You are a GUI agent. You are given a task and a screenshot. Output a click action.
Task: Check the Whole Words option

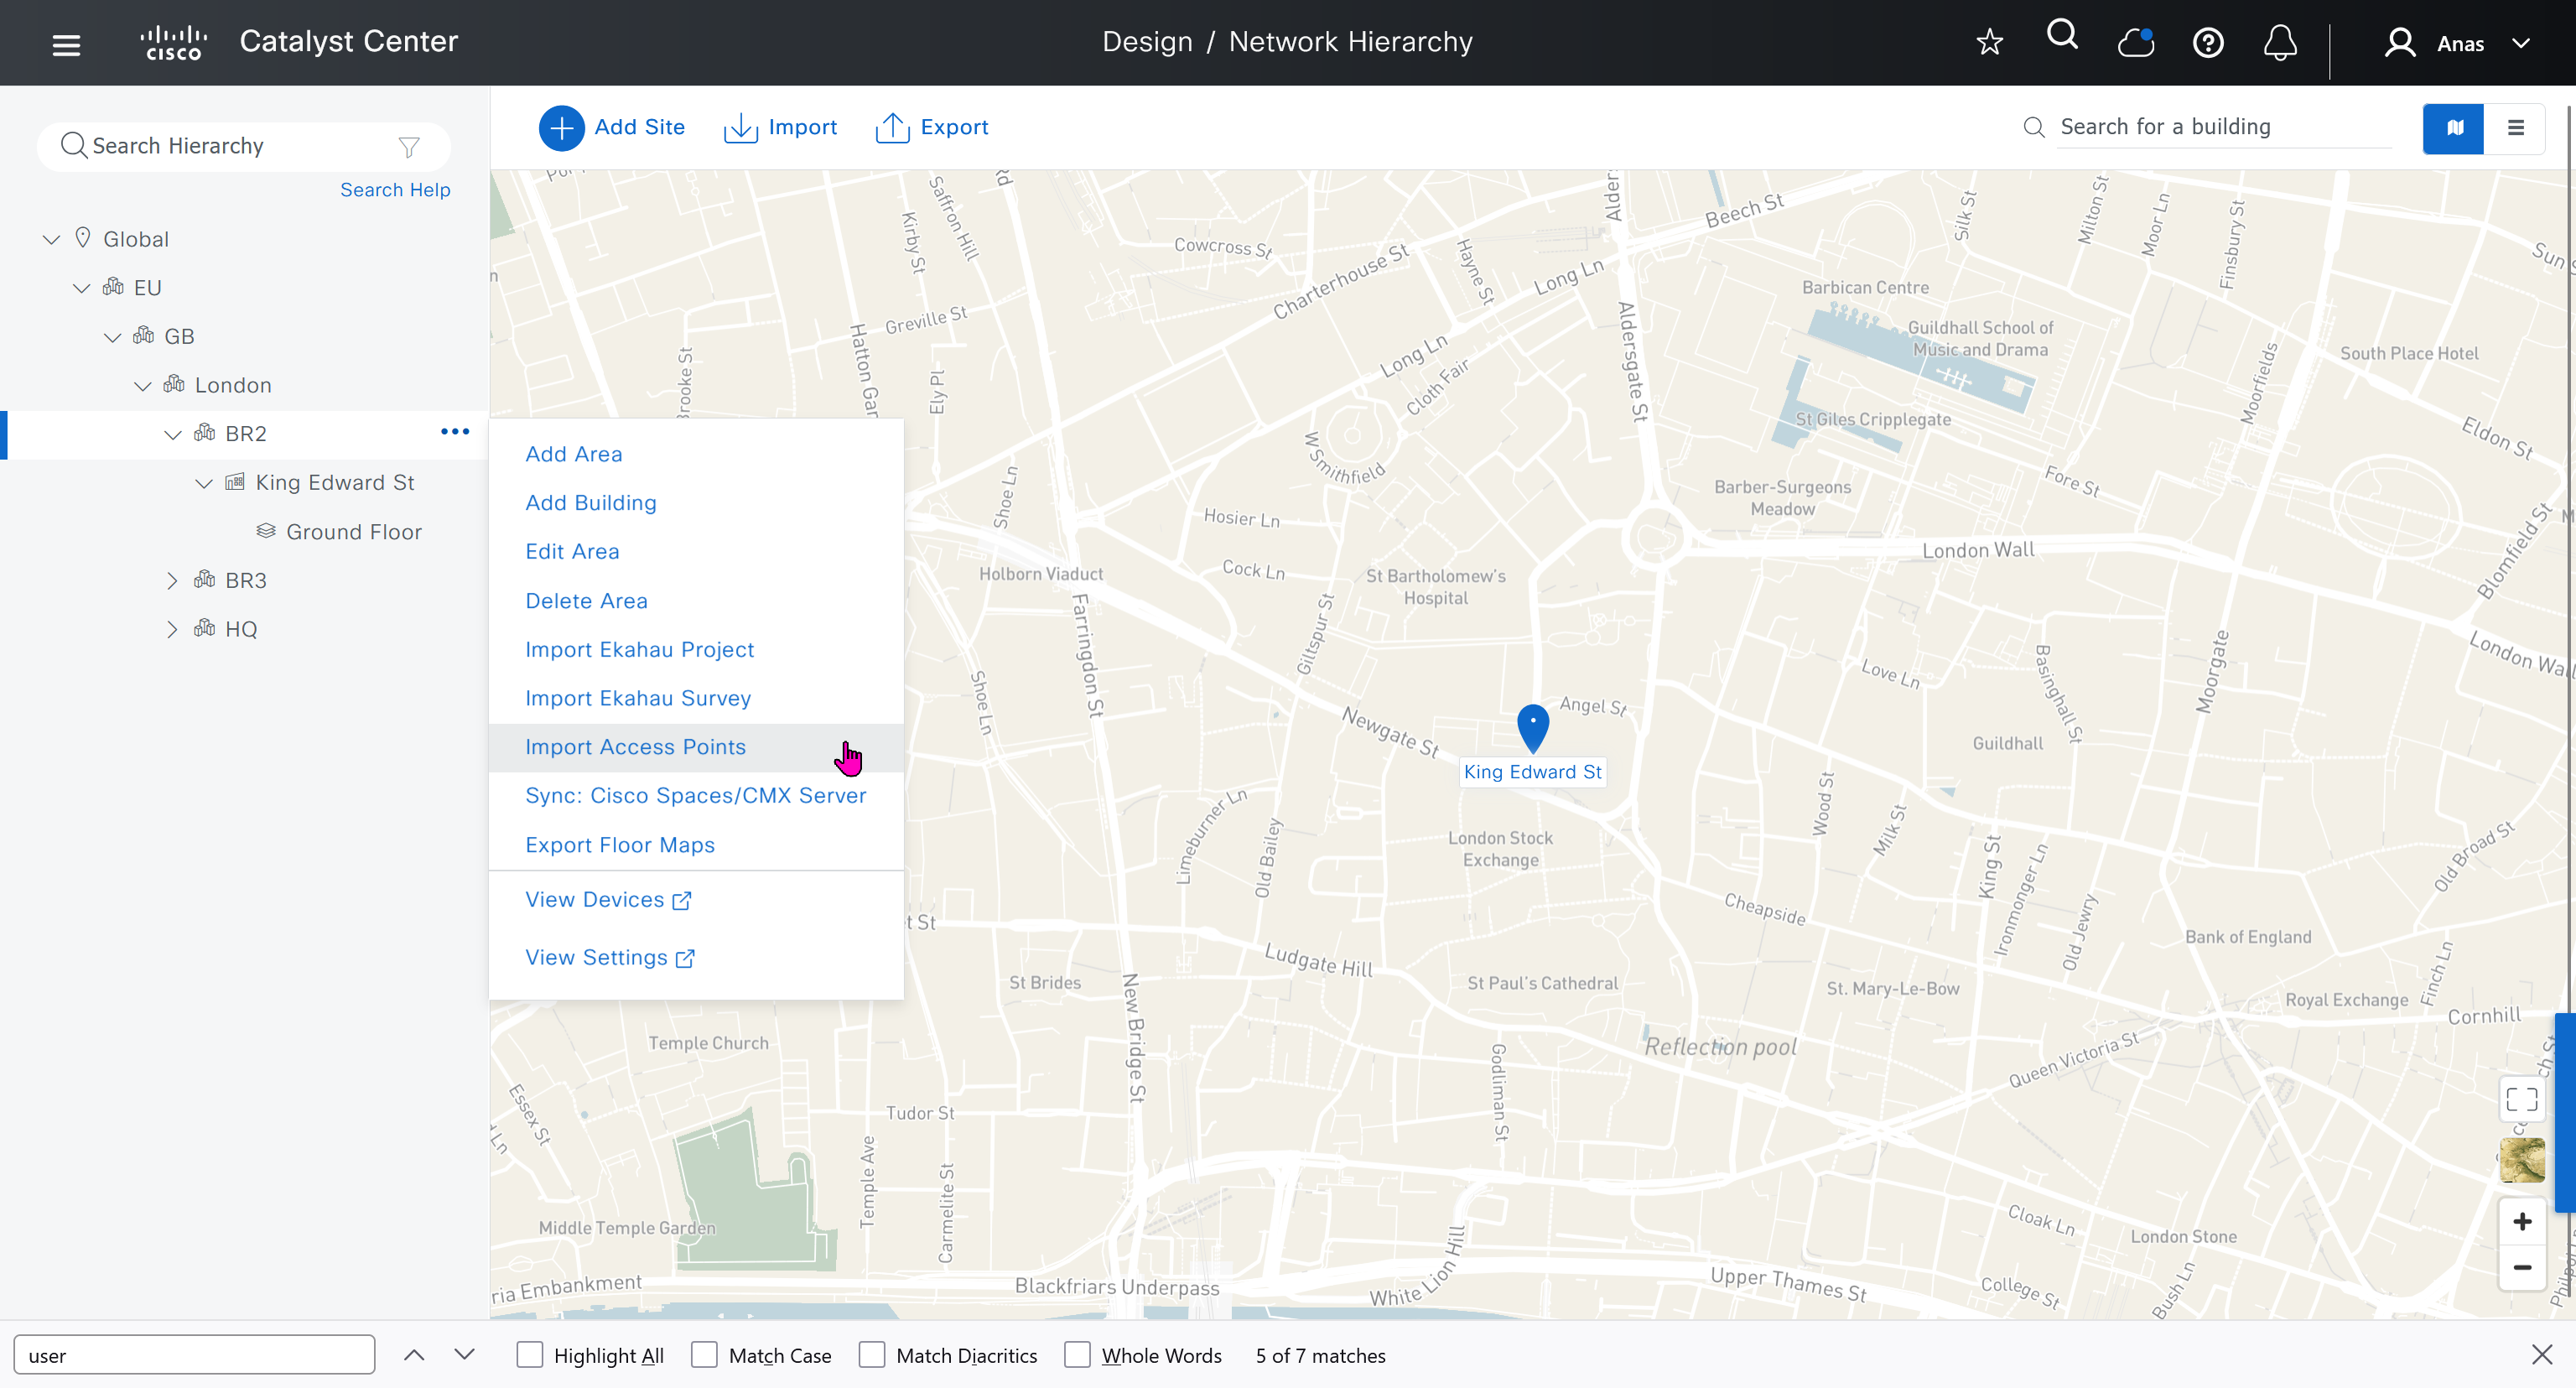[1077, 1355]
